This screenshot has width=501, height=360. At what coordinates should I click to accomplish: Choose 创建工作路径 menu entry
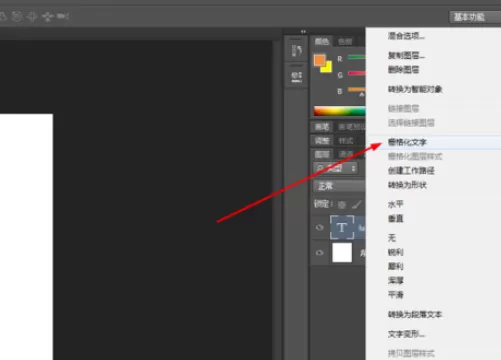411,171
